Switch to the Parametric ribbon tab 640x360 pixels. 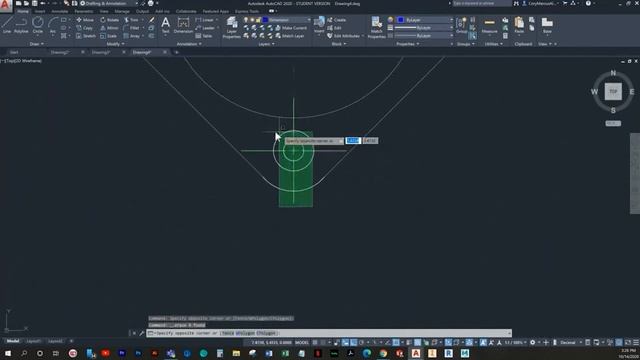pos(84,11)
